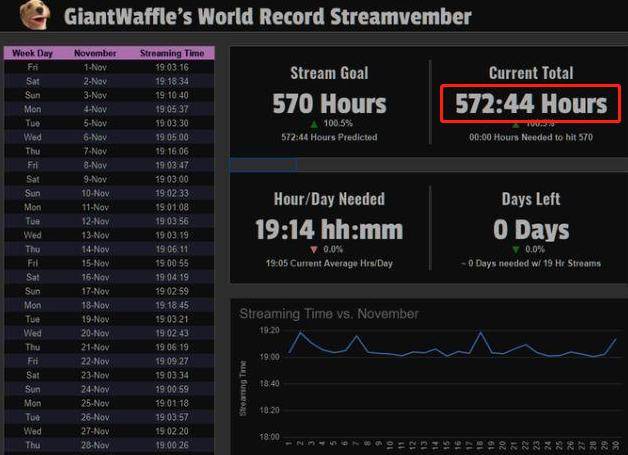Click the GiantWaffle's World Record Streamvember heading
The width and height of the screenshot is (628, 455).
pos(267,17)
